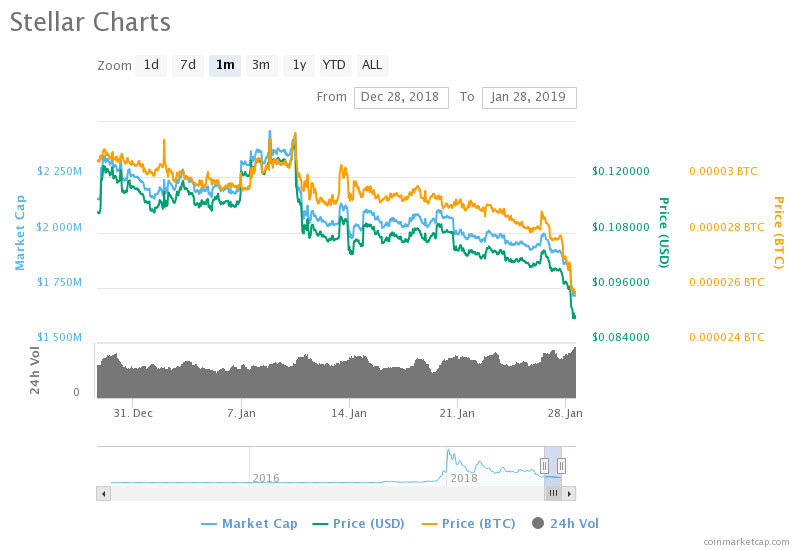
Task: Click the navigator scrollbar thumb grip
Action: (x=553, y=493)
